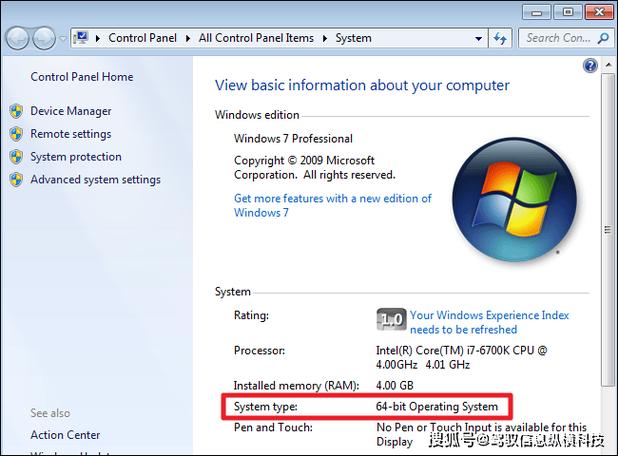Click the Pen and Touch label

pyautogui.click(x=273, y=428)
